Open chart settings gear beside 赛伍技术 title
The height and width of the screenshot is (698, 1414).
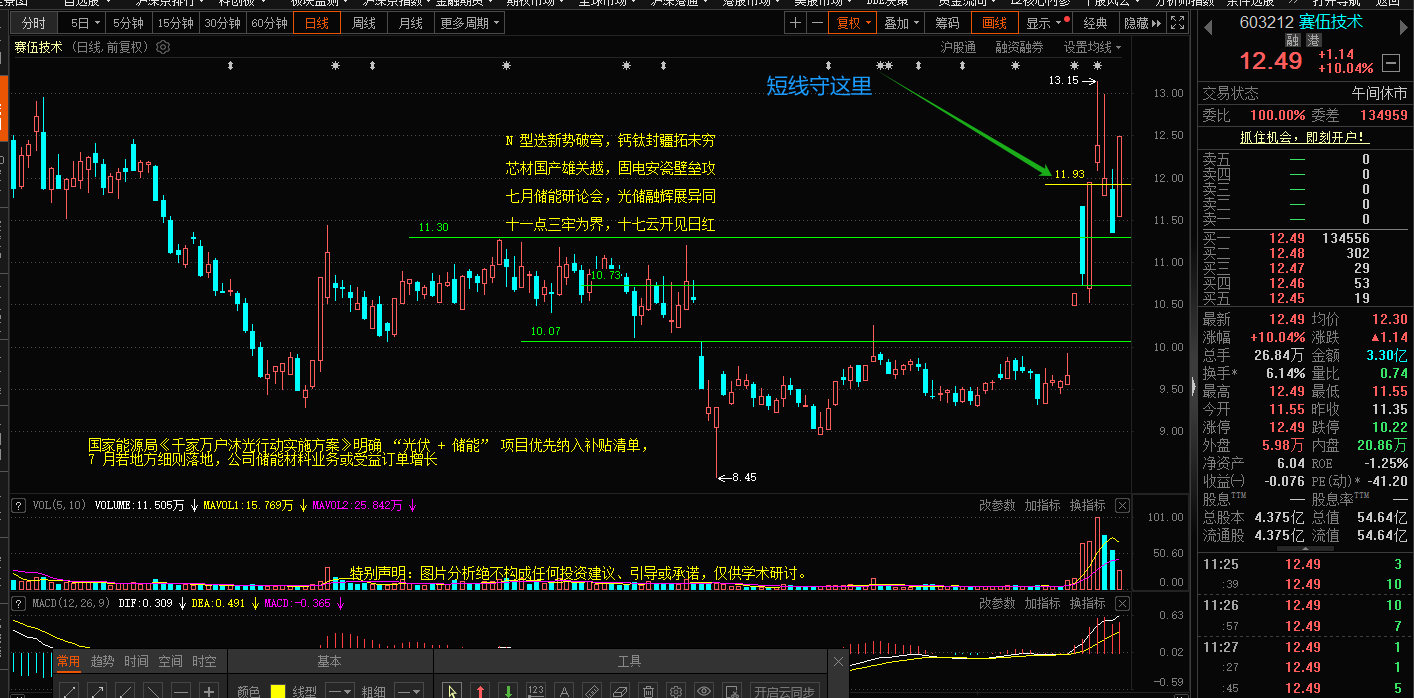[164, 47]
